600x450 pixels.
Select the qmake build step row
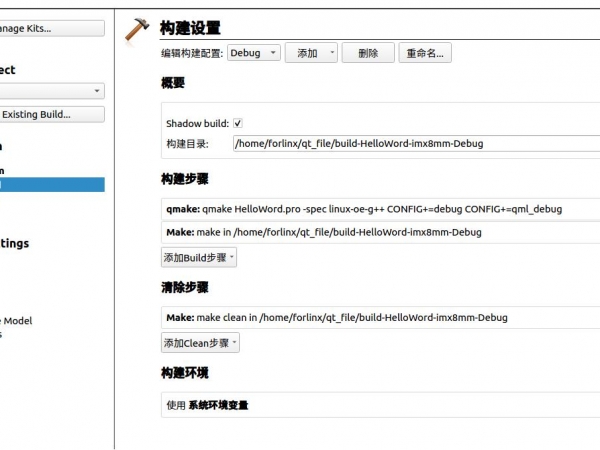click(380, 210)
